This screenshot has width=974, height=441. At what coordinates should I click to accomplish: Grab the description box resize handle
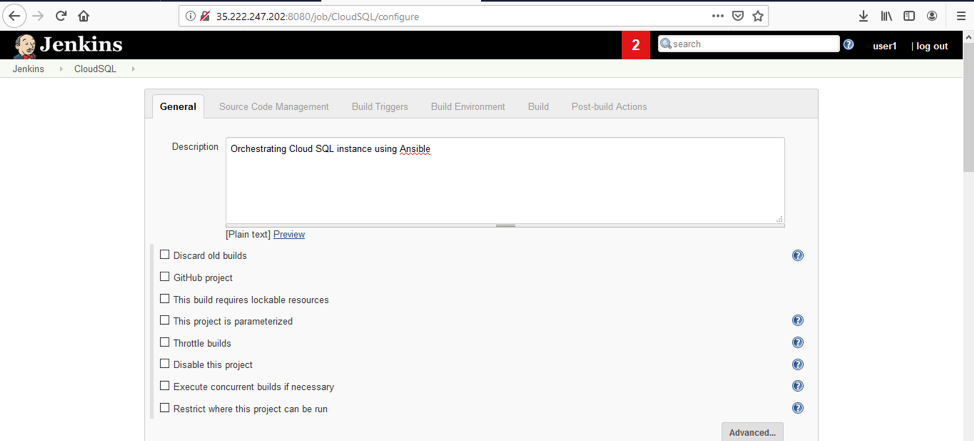click(505, 225)
